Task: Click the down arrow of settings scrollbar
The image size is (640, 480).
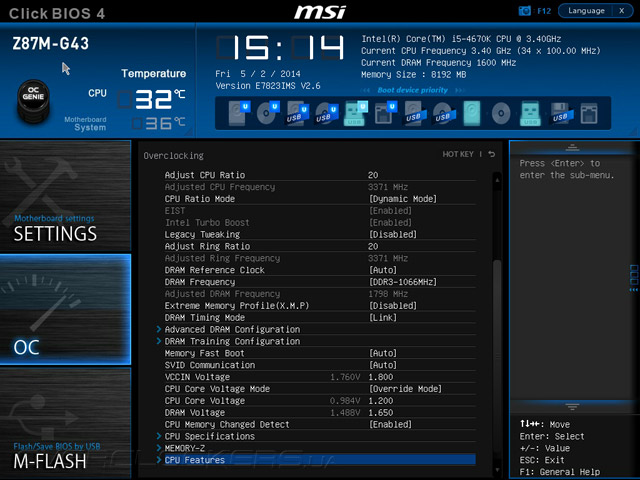Action: coord(497,470)
